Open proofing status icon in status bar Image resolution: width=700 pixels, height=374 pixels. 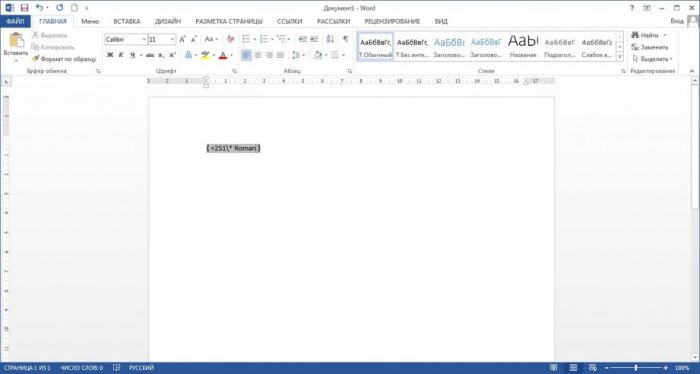(117, 368)
